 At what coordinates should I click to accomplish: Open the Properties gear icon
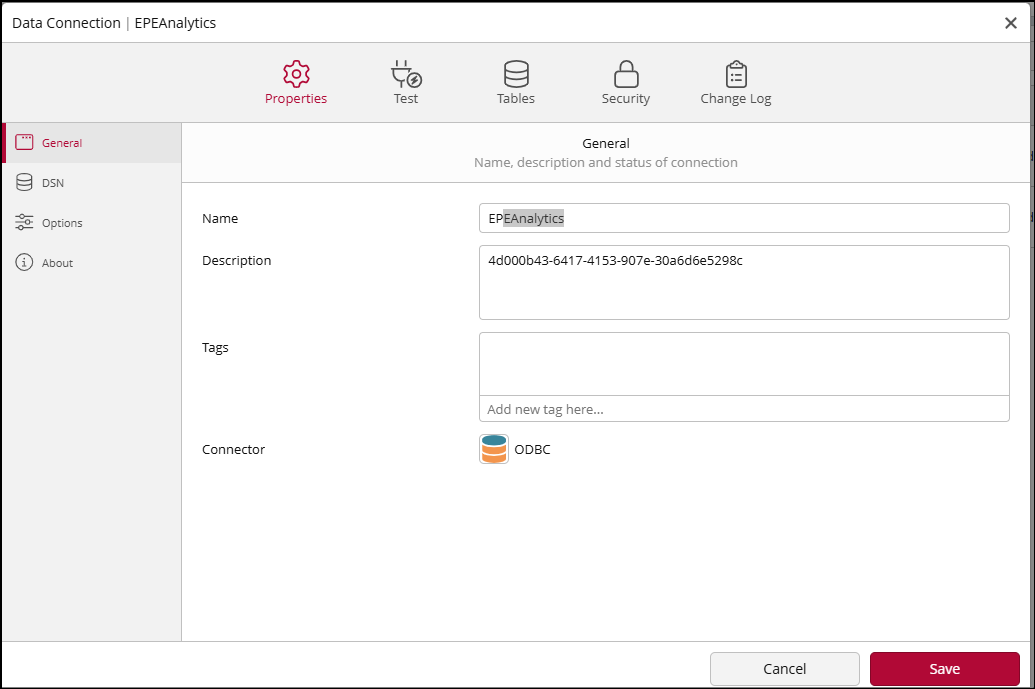click(296, 73)
